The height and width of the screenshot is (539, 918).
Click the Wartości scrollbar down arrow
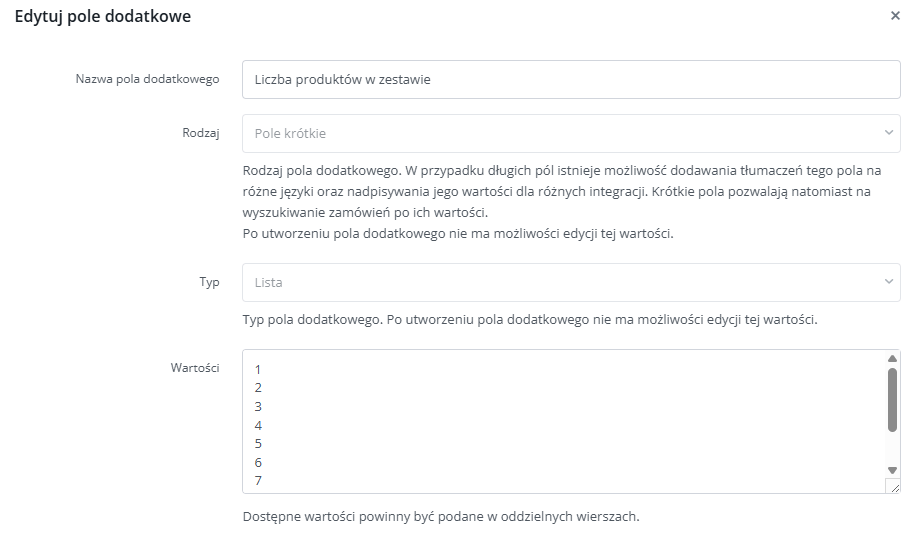point(892,470)
